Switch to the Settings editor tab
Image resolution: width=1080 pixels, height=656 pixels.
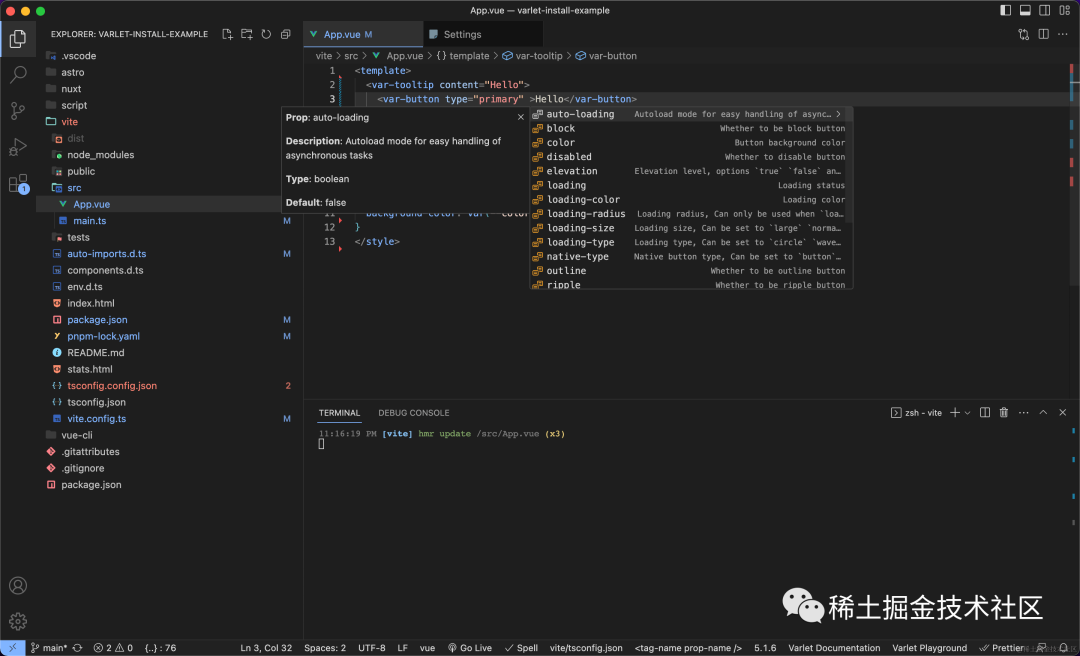[483, 34]
